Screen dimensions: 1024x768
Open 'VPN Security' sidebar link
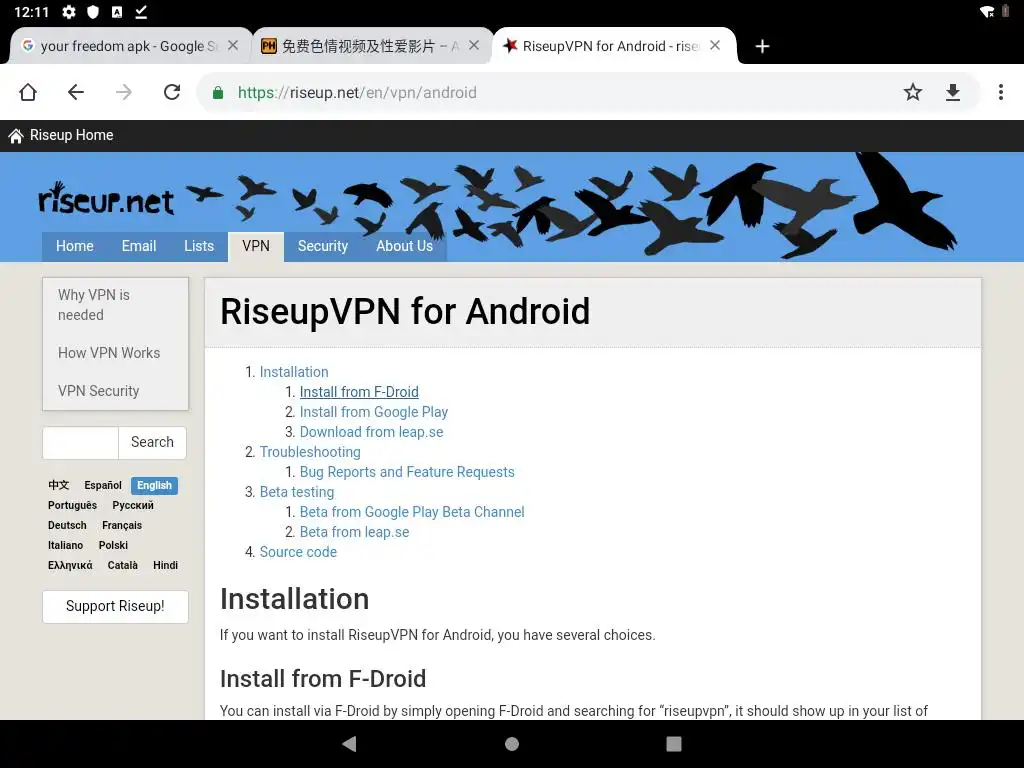99,391
